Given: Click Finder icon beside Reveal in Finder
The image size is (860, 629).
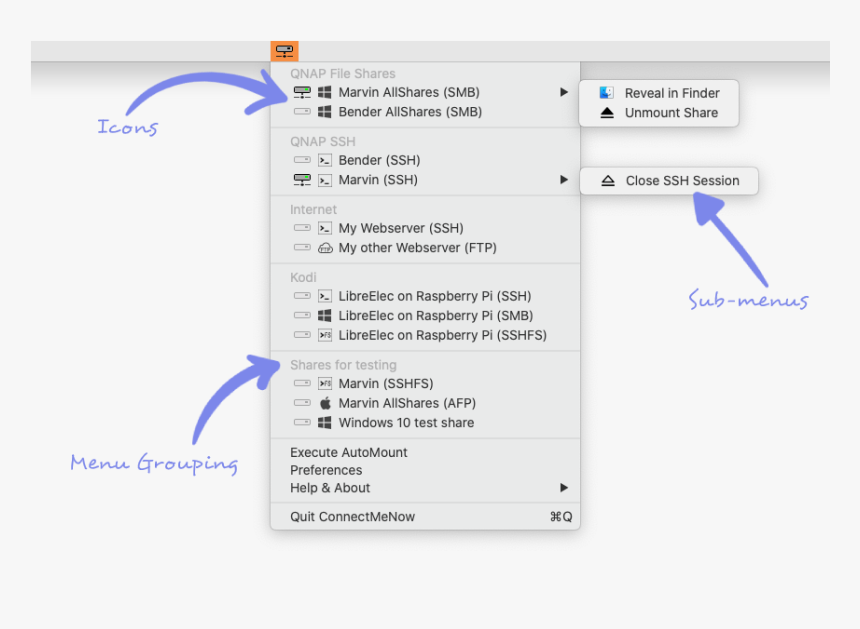Looking at the screenshot, I should coord(607,93).
